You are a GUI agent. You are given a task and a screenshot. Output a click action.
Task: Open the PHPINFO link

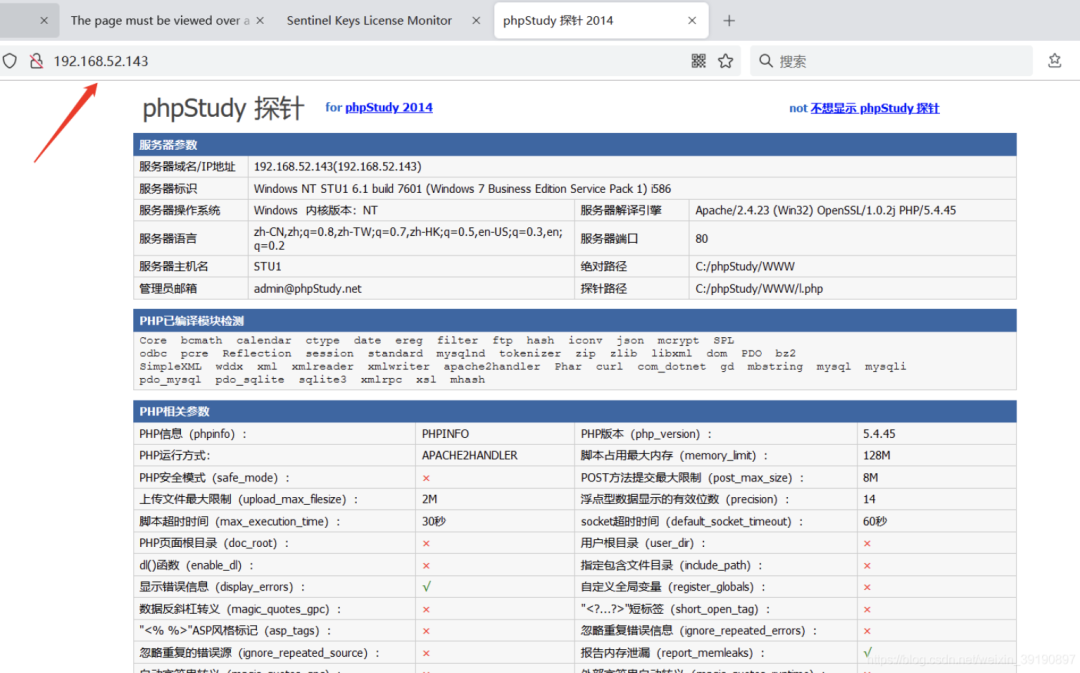[445, 434]
